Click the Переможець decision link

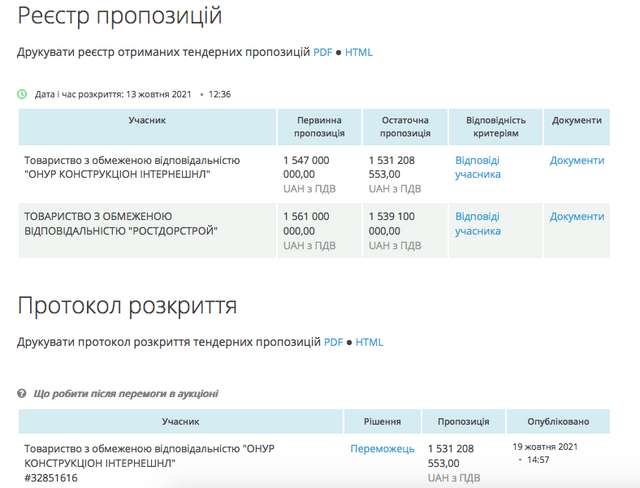382,449
